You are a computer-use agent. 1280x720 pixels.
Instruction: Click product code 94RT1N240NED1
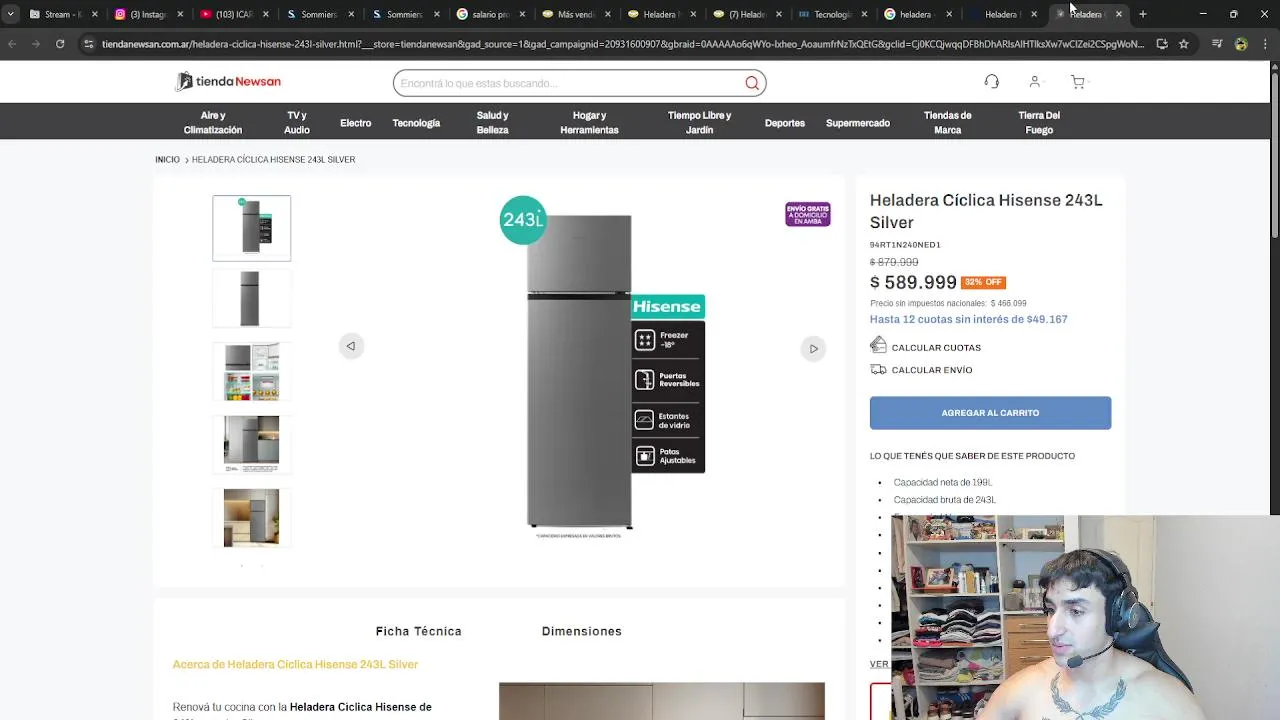905,244
